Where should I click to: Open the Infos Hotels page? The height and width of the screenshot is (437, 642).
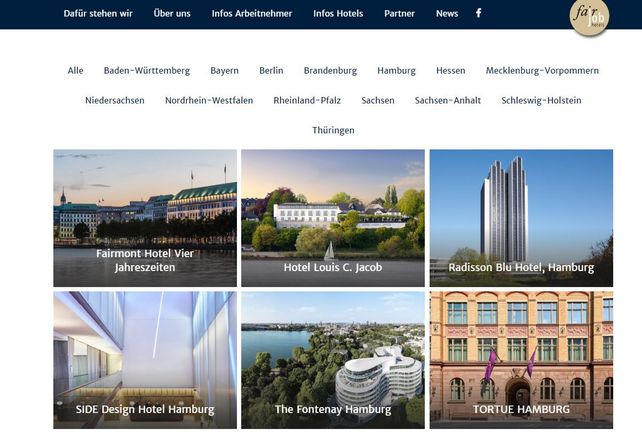click(x=338, y=14)
